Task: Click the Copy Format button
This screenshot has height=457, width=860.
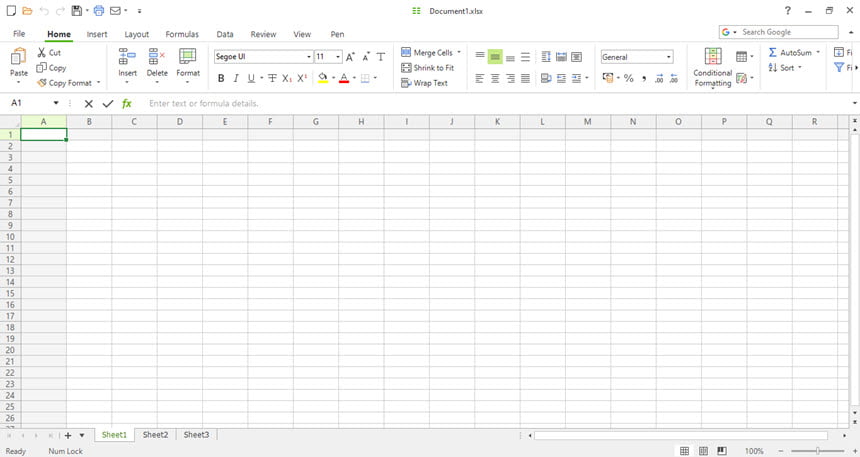Action: click(69, 83)
